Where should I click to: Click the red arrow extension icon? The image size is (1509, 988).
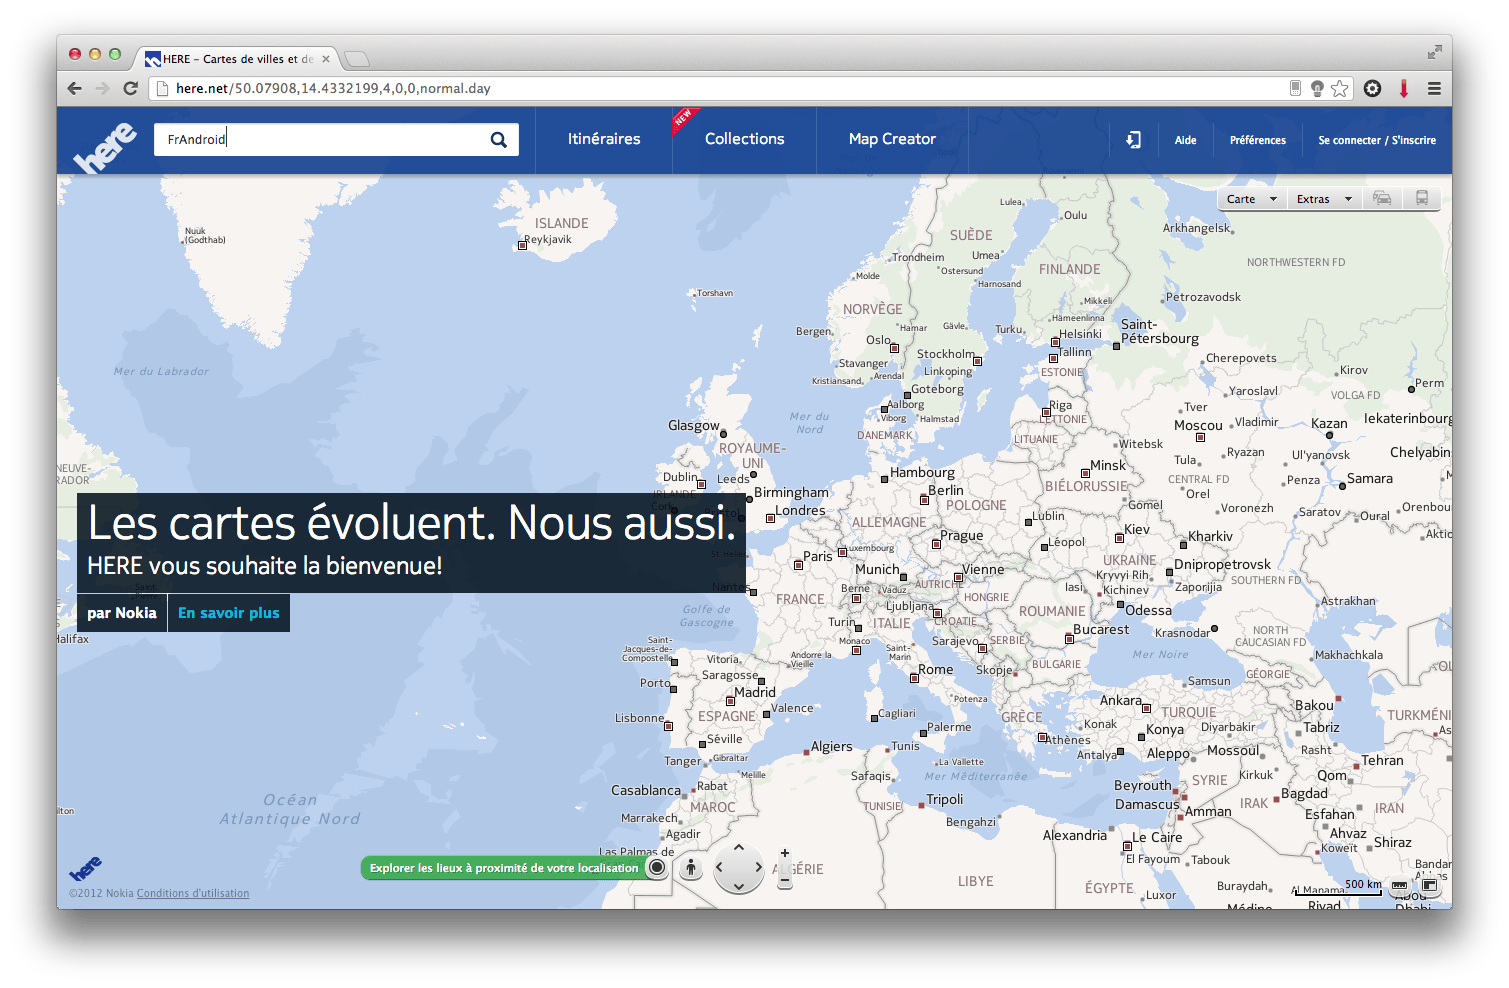coord(1404,88)
